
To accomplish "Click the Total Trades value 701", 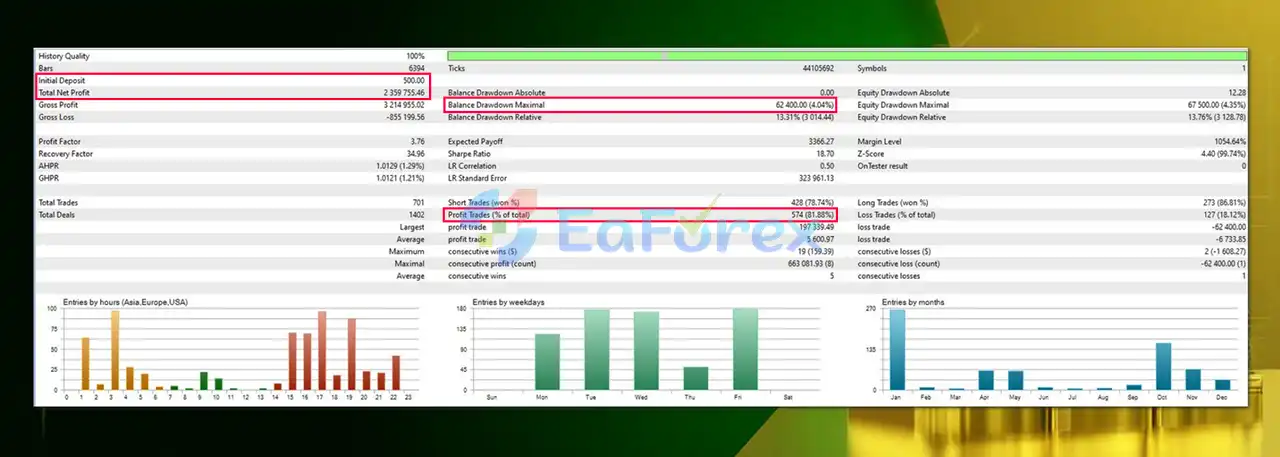I will pos(417,203).
